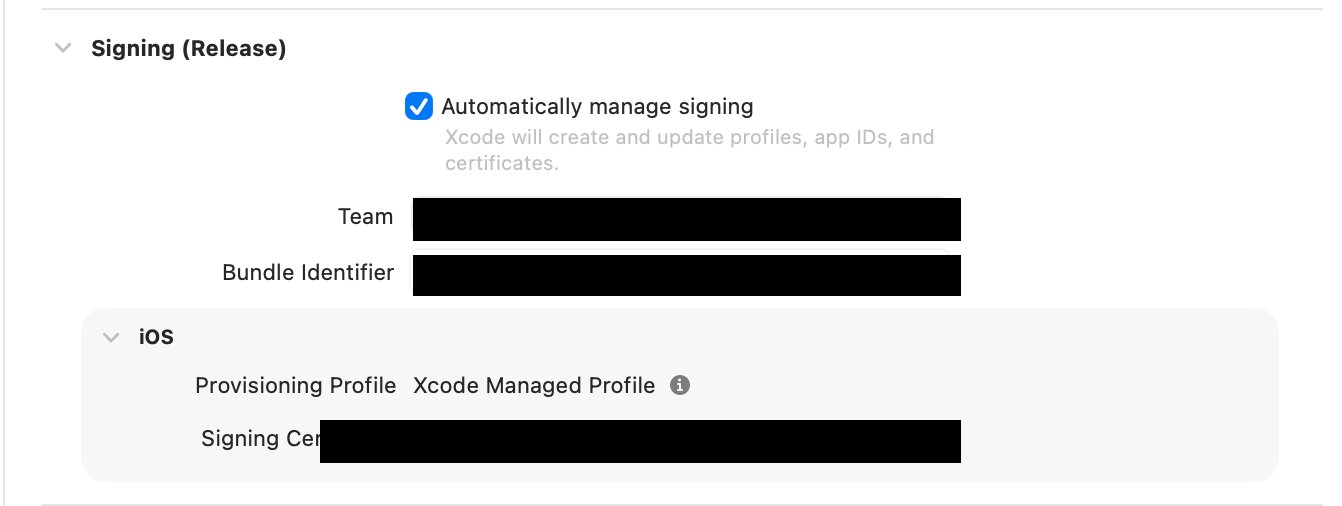Click the Bundle Identifier label
This screenshot has height=506, width=1342.
(308, 272)
